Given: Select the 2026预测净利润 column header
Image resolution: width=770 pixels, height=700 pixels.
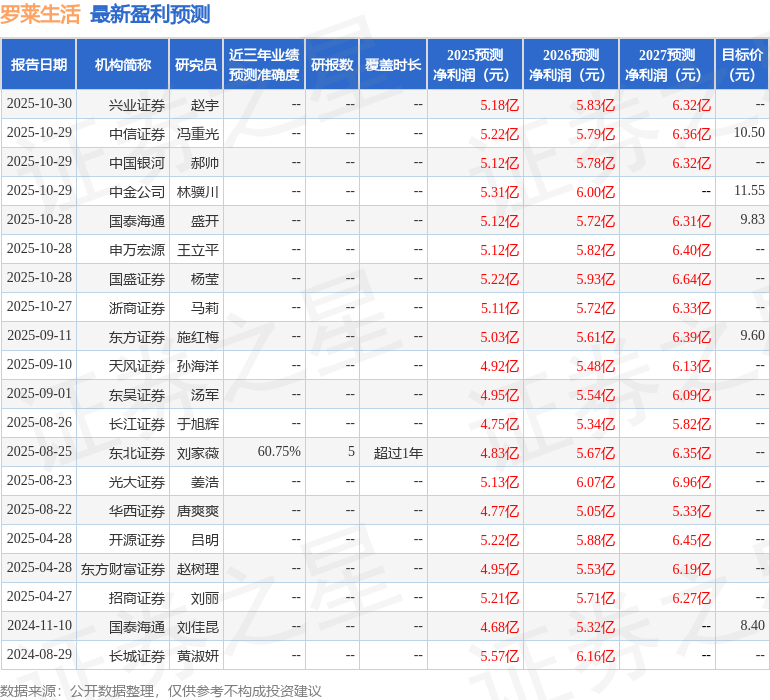Looking at the screenshot, I should pyautogui.click(x=570, y=65).
